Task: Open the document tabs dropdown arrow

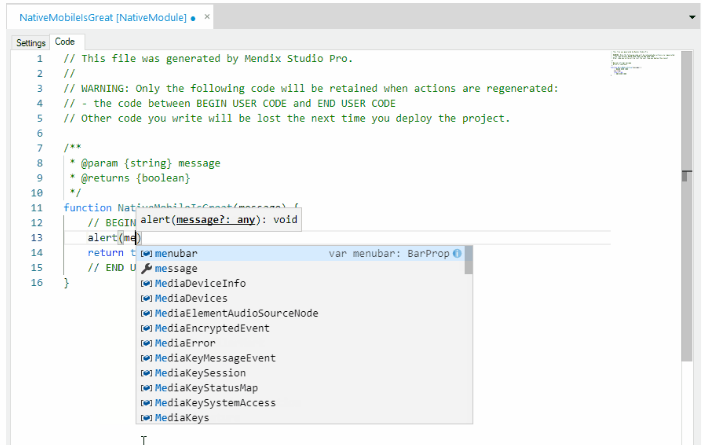Action: (x=692, y=17)
